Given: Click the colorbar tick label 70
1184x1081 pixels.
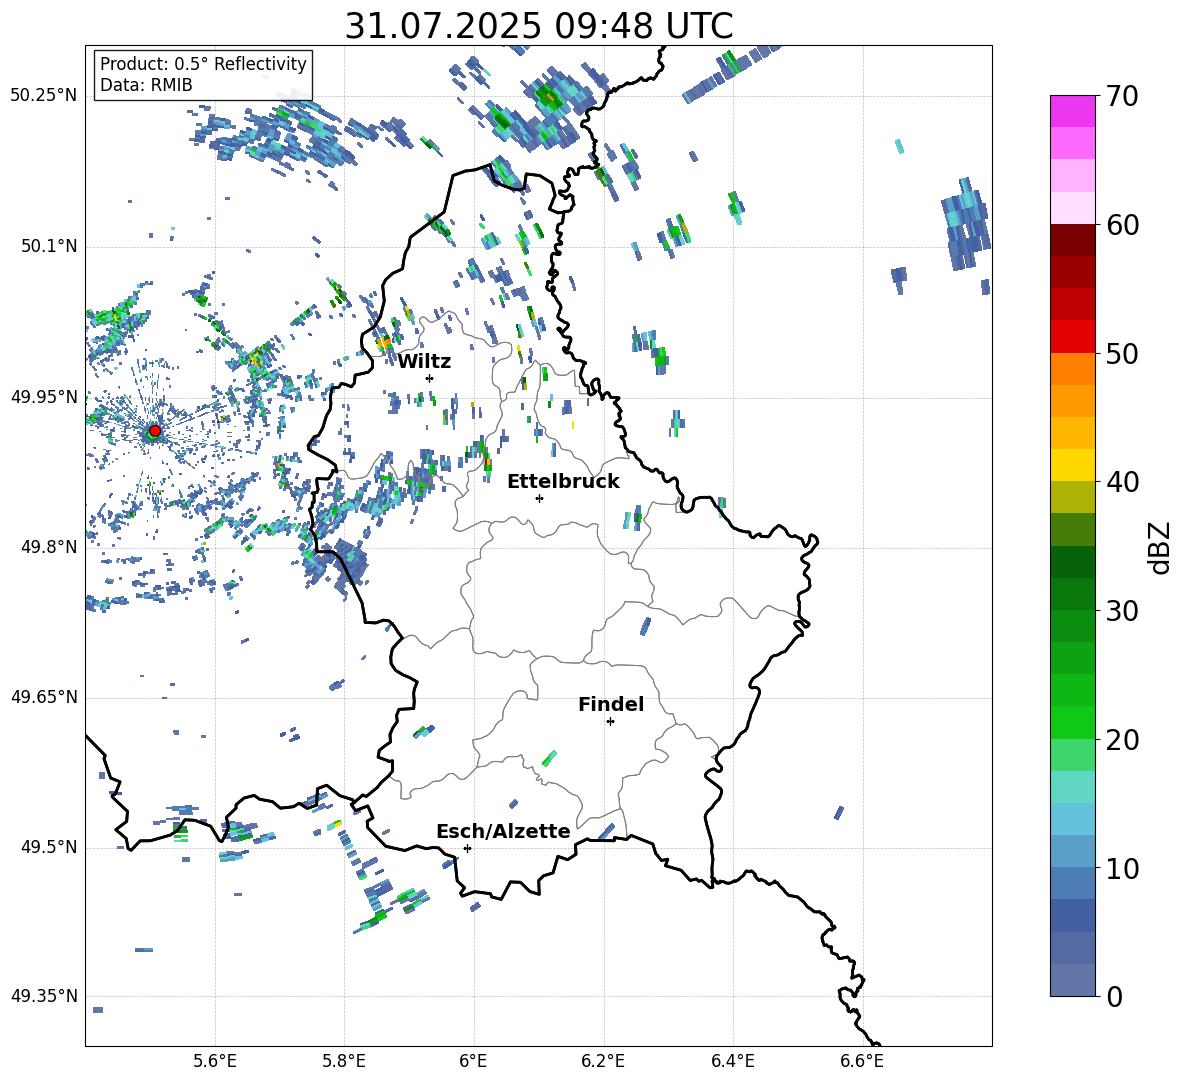Looking at the screenshot, I should 1121,97.
